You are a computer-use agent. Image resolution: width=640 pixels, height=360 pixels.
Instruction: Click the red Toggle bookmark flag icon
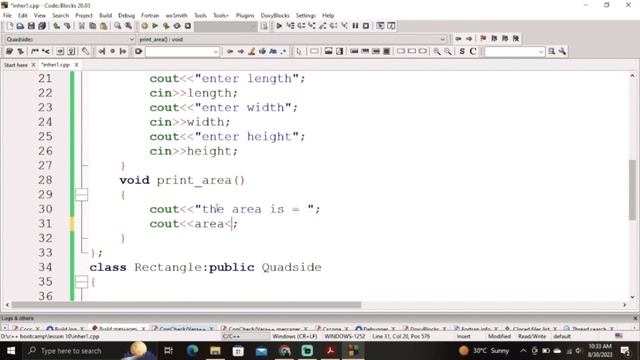[x=483, y=38]
